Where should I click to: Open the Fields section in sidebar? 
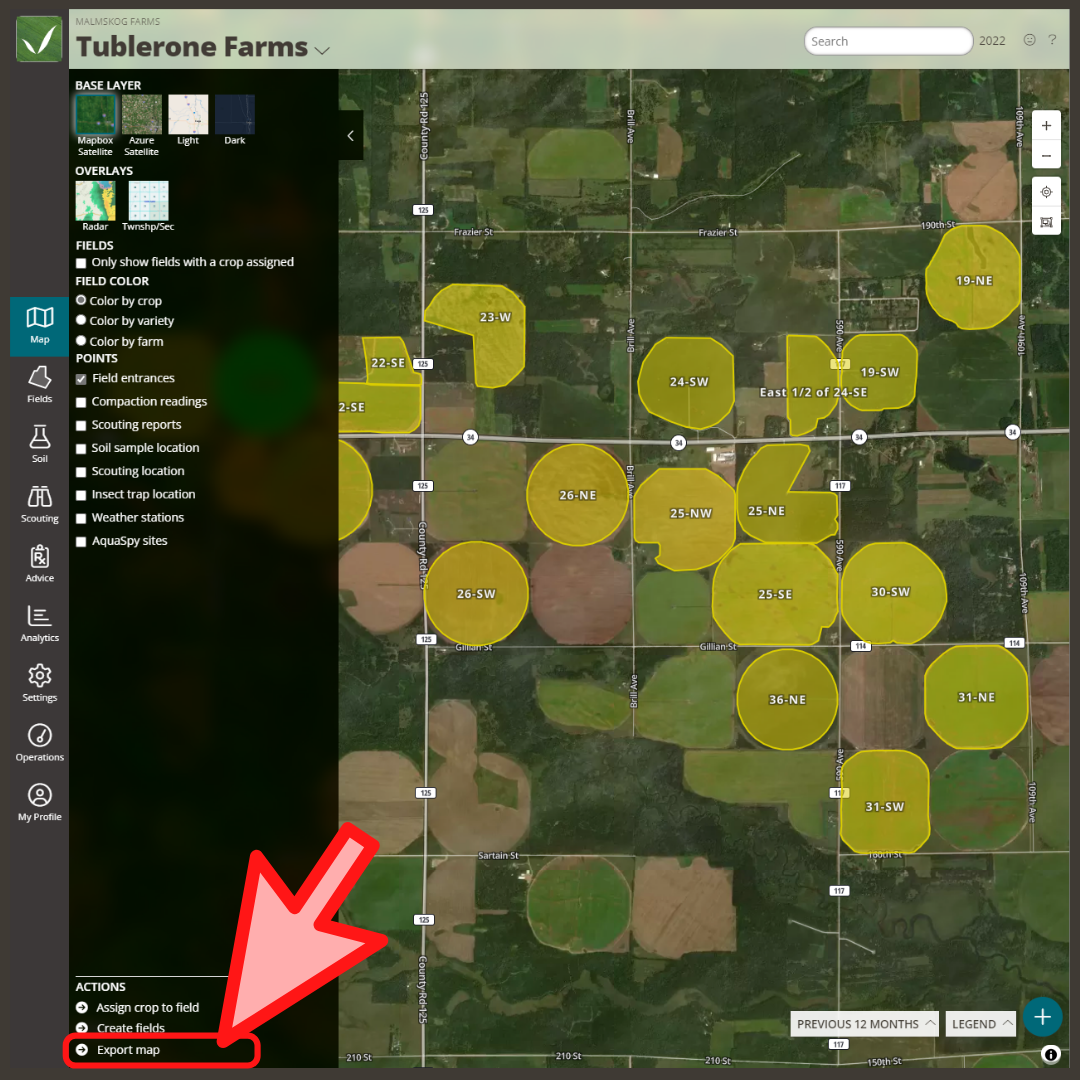coord(39,385)
